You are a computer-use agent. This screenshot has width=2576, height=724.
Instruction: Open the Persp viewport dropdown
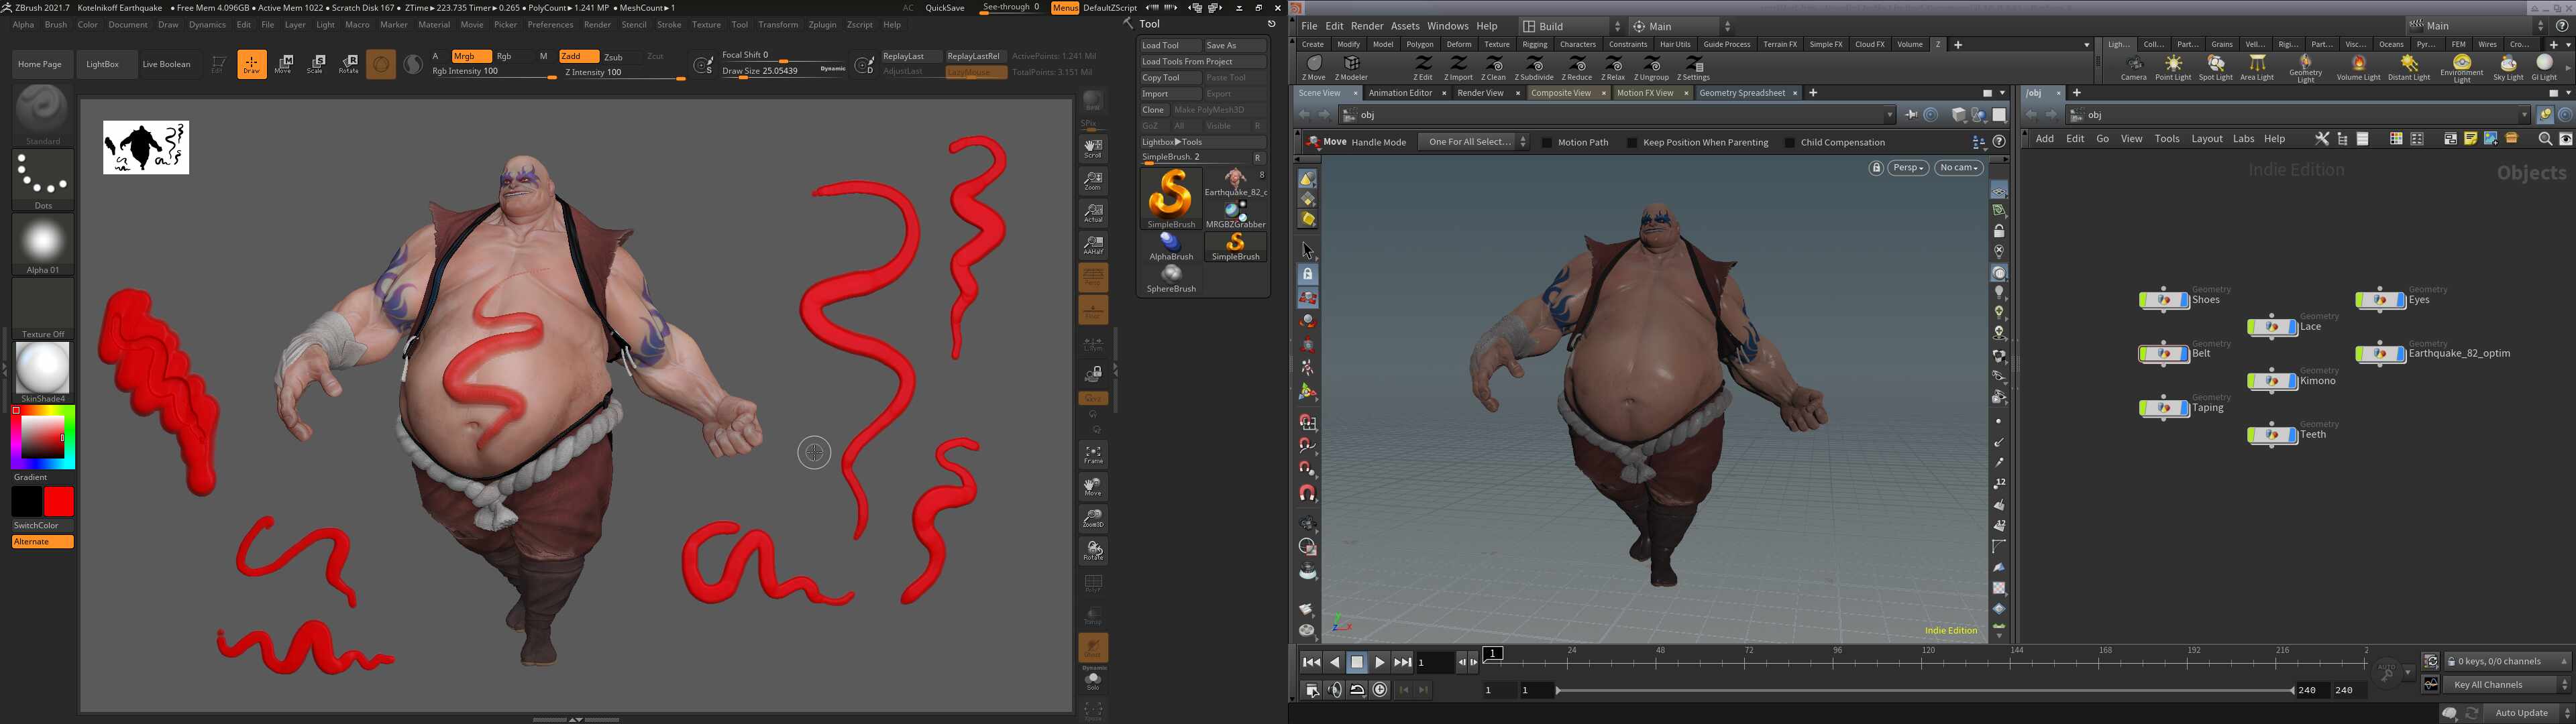(1908, 168)
